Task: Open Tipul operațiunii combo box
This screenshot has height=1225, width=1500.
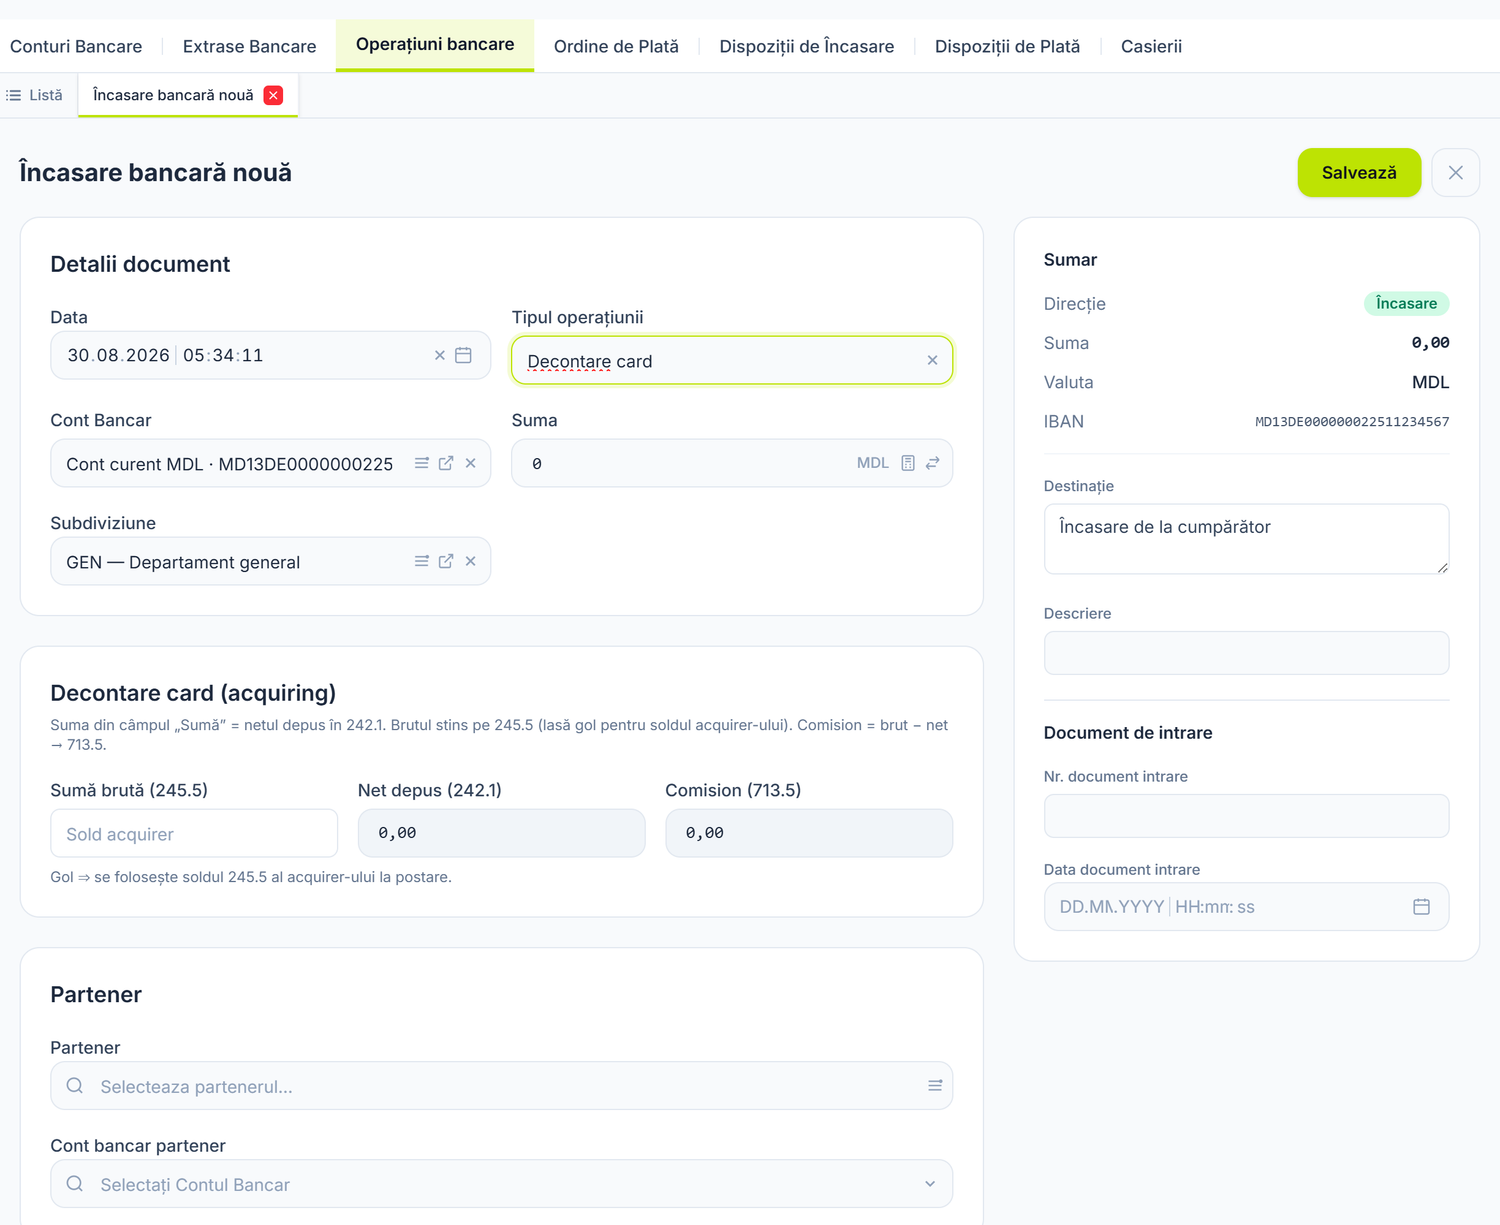Action: pos(732,360)
